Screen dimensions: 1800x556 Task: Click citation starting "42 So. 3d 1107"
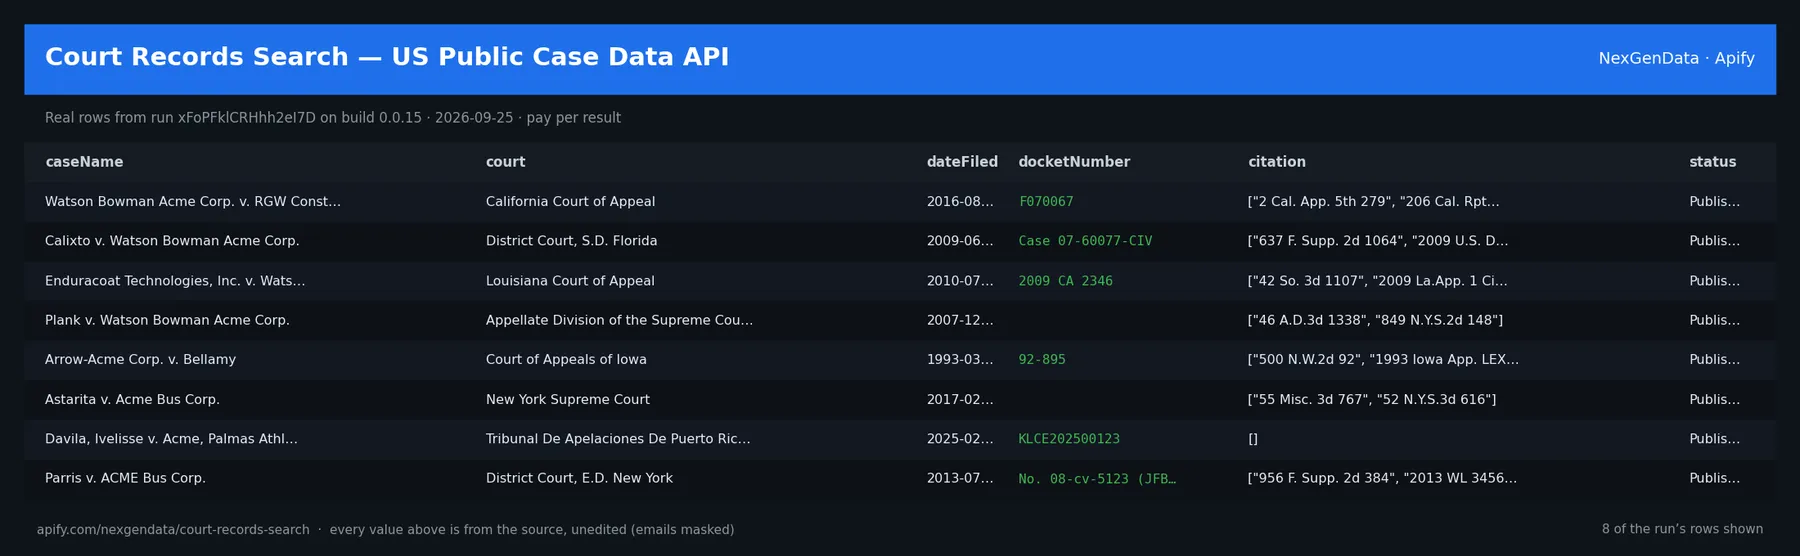1377,281
